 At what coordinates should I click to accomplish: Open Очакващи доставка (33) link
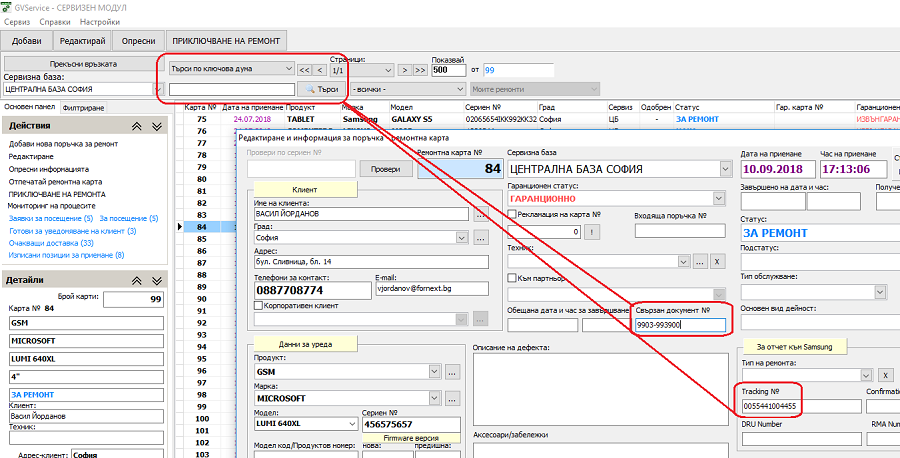click(52, 243)
